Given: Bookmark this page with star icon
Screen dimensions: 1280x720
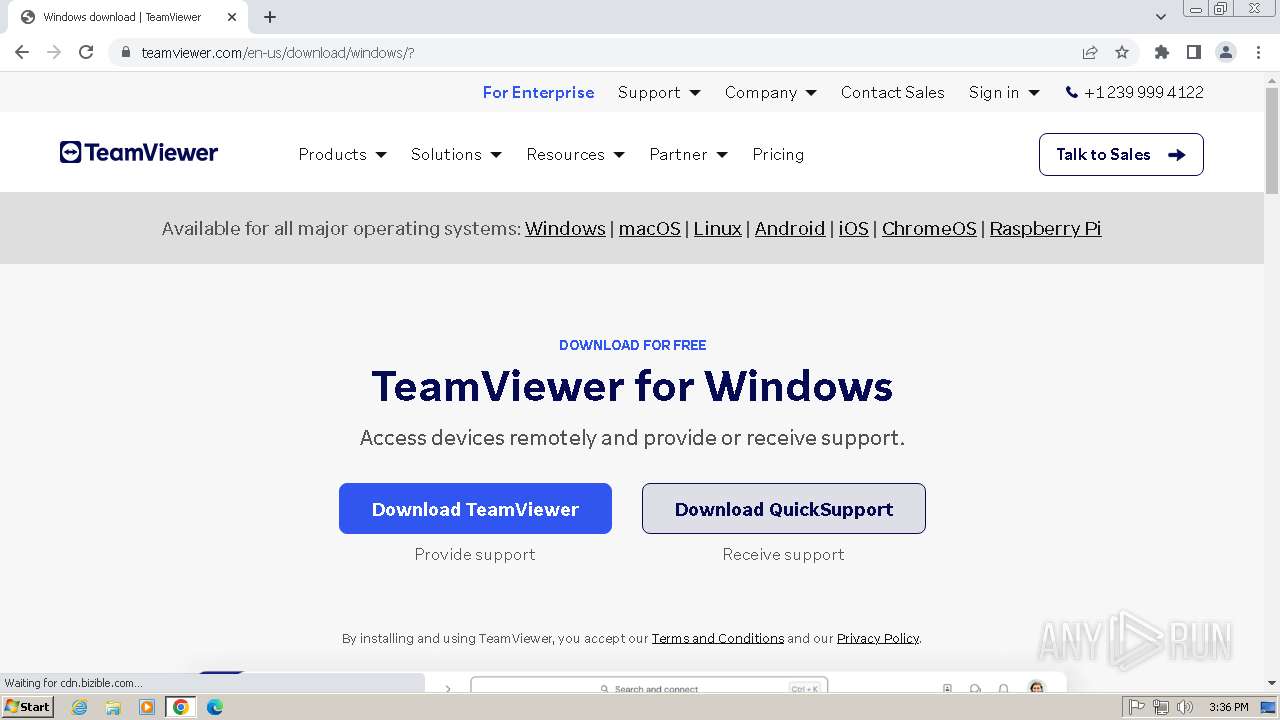Looking at the screenshot, I should tap(1122, 52).
